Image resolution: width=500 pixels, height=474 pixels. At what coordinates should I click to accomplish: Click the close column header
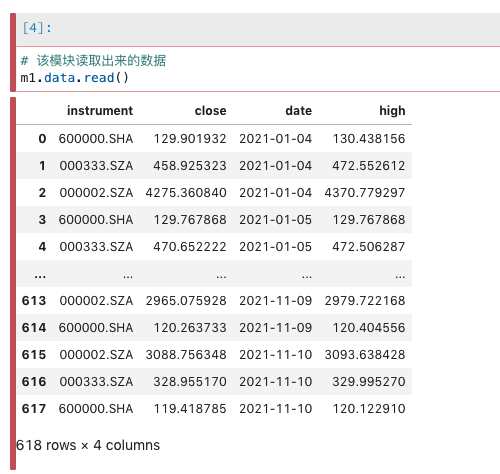[211, 111]
